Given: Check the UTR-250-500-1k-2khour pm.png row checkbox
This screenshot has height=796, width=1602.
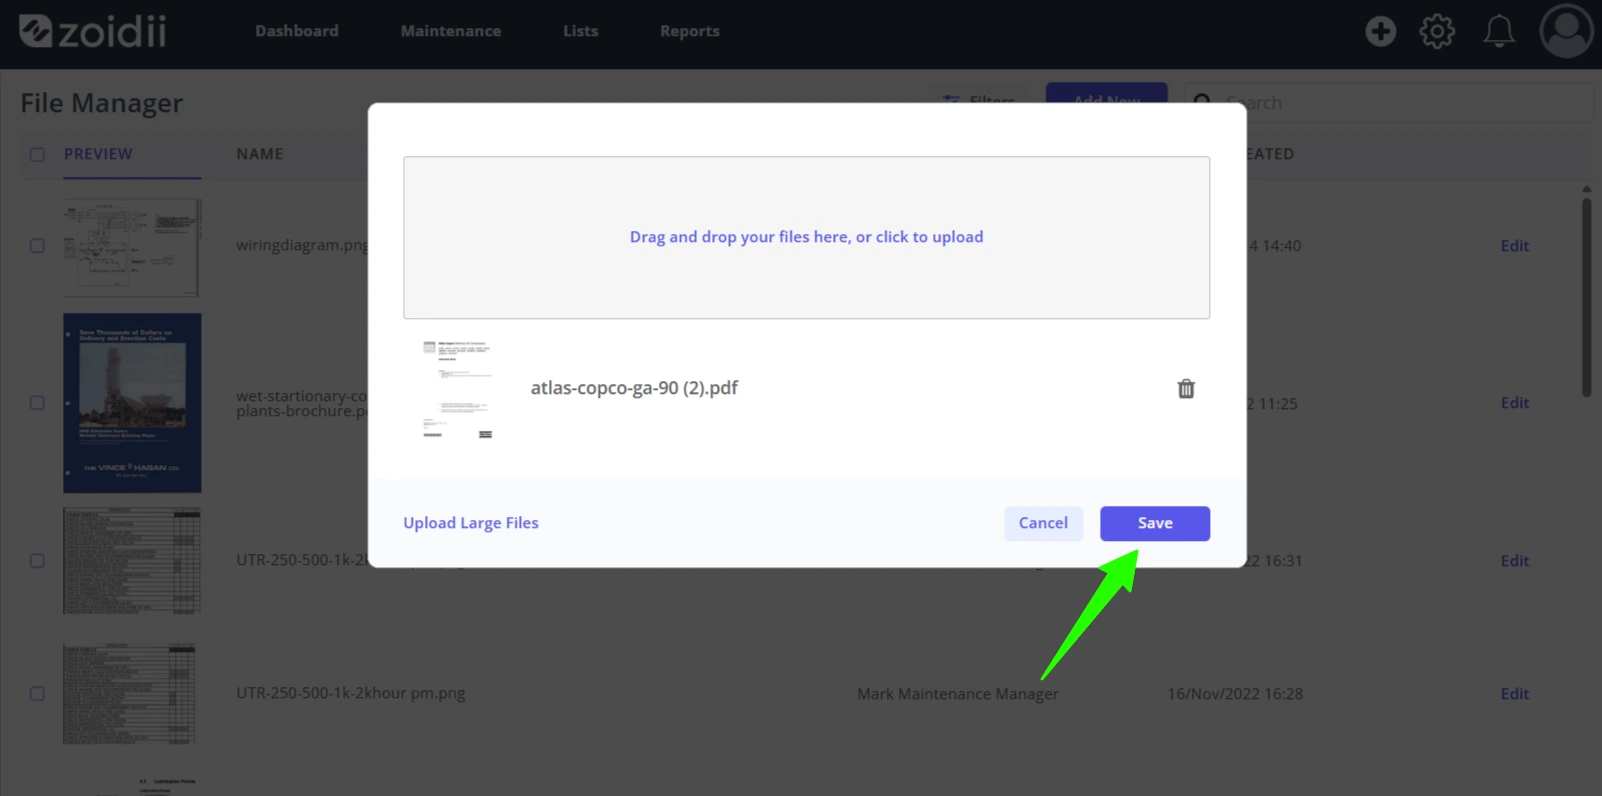Looking at the screenshot, I should click(x=37, y=694).
